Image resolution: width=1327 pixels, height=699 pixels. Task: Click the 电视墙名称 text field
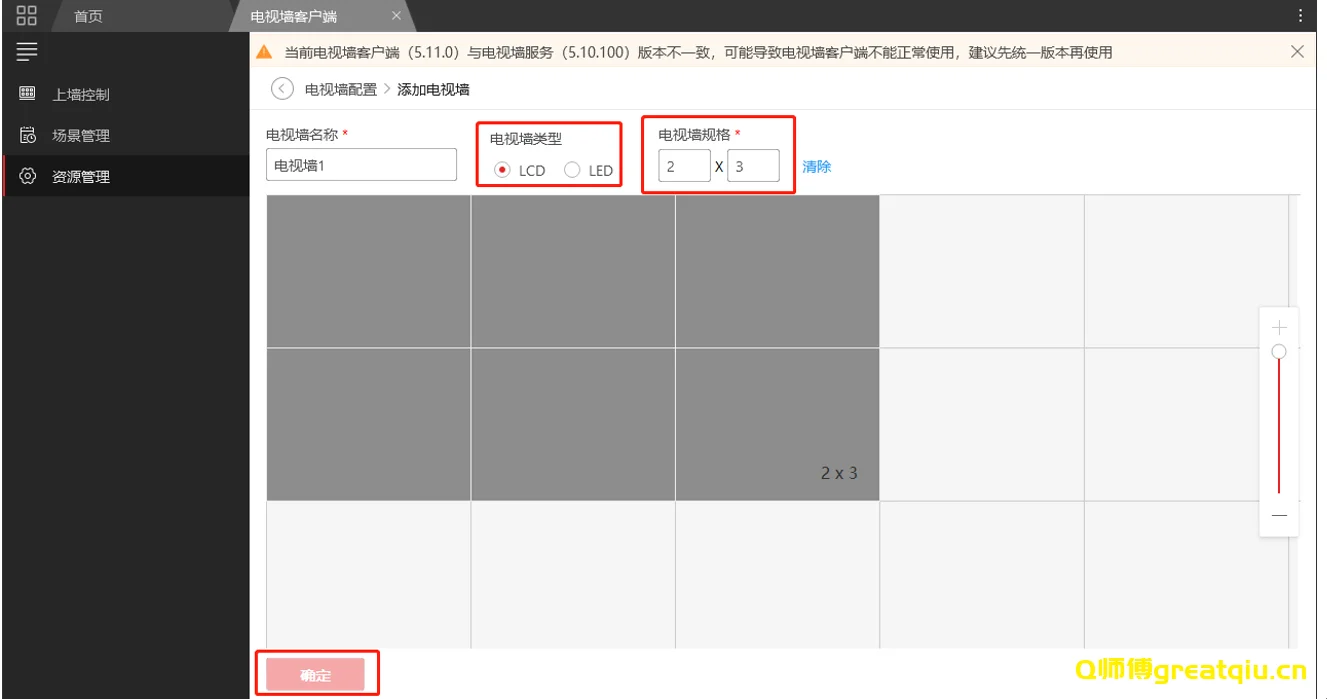coord(361,165)
